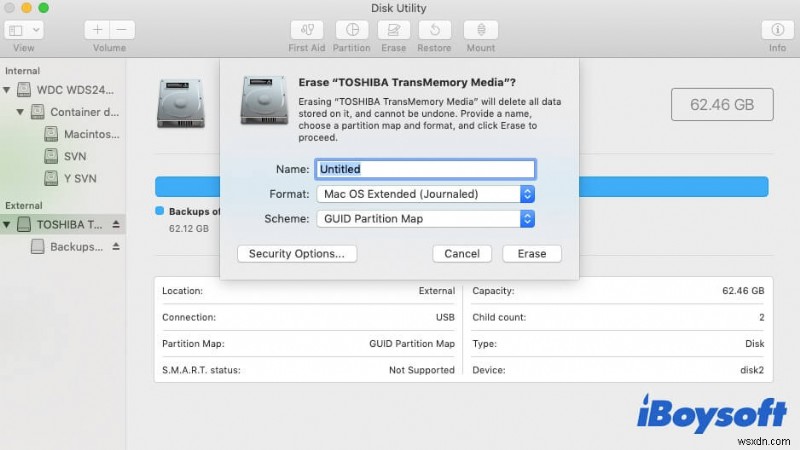Click the blue disk usage bar
800x450 pixels.
click(673, 187)
